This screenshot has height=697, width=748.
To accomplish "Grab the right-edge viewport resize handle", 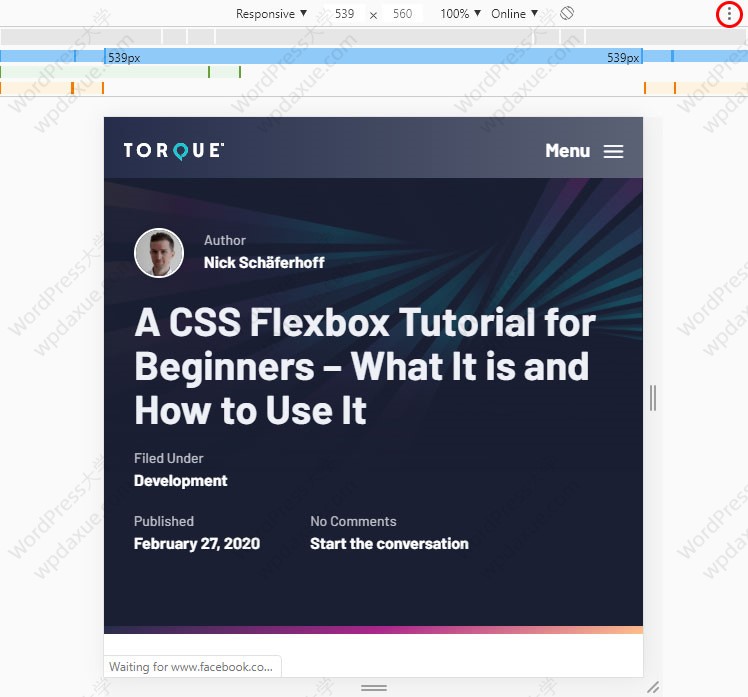I will [653, 398].
